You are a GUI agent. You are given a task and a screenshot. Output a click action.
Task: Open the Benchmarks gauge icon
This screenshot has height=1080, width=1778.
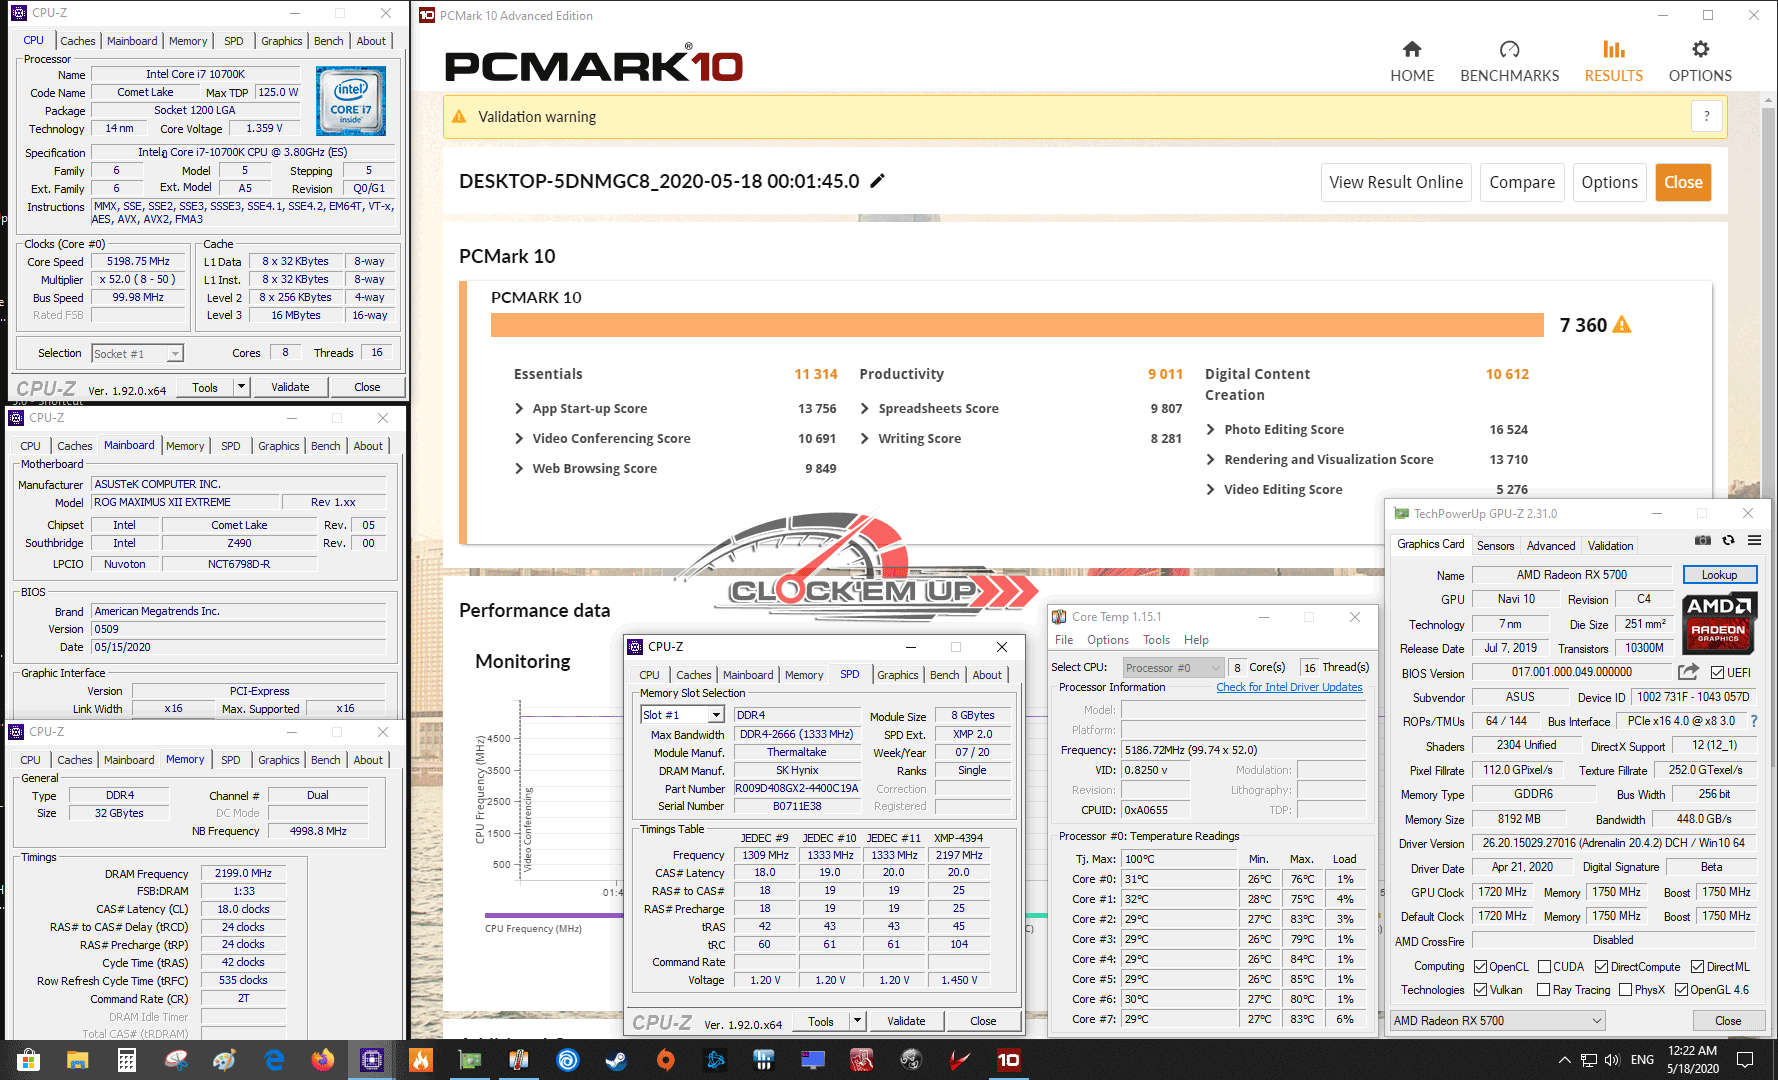tap(1509, 49)
